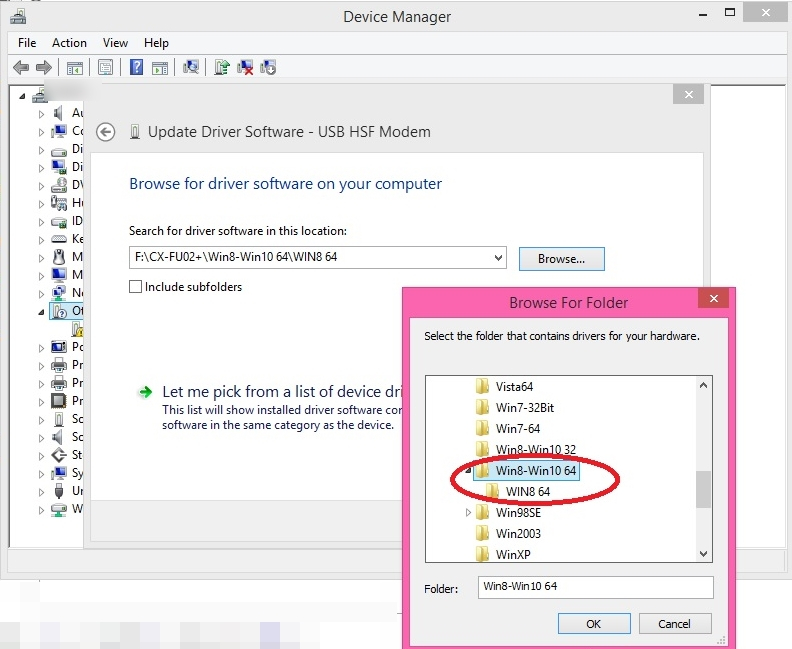This screenshot has width=792, height=649.
Task: Click the Browse... button
Action: coord(562,259)
